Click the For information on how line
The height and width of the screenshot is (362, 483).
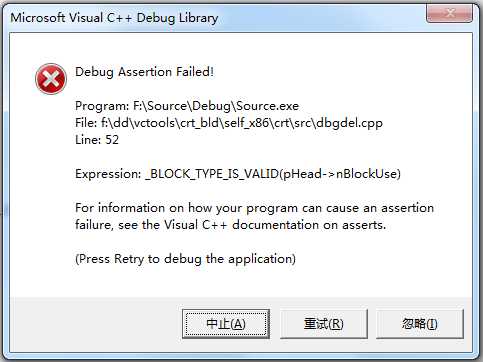[254, 208]
